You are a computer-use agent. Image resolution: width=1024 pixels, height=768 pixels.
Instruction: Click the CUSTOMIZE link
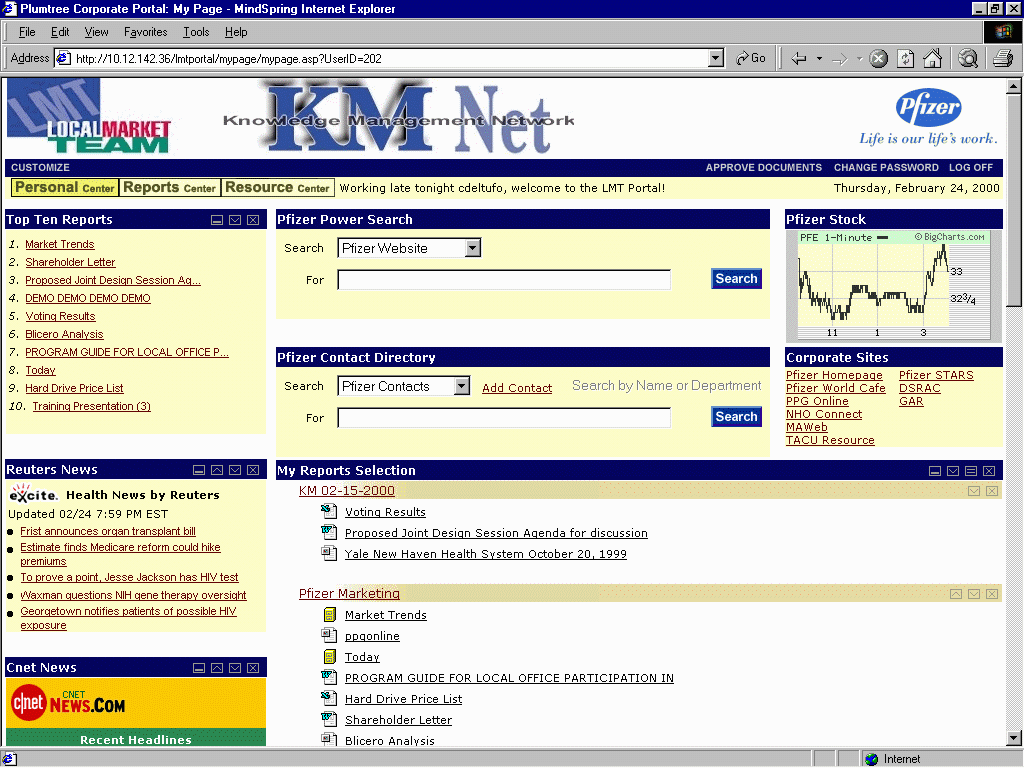click(40, 168)
